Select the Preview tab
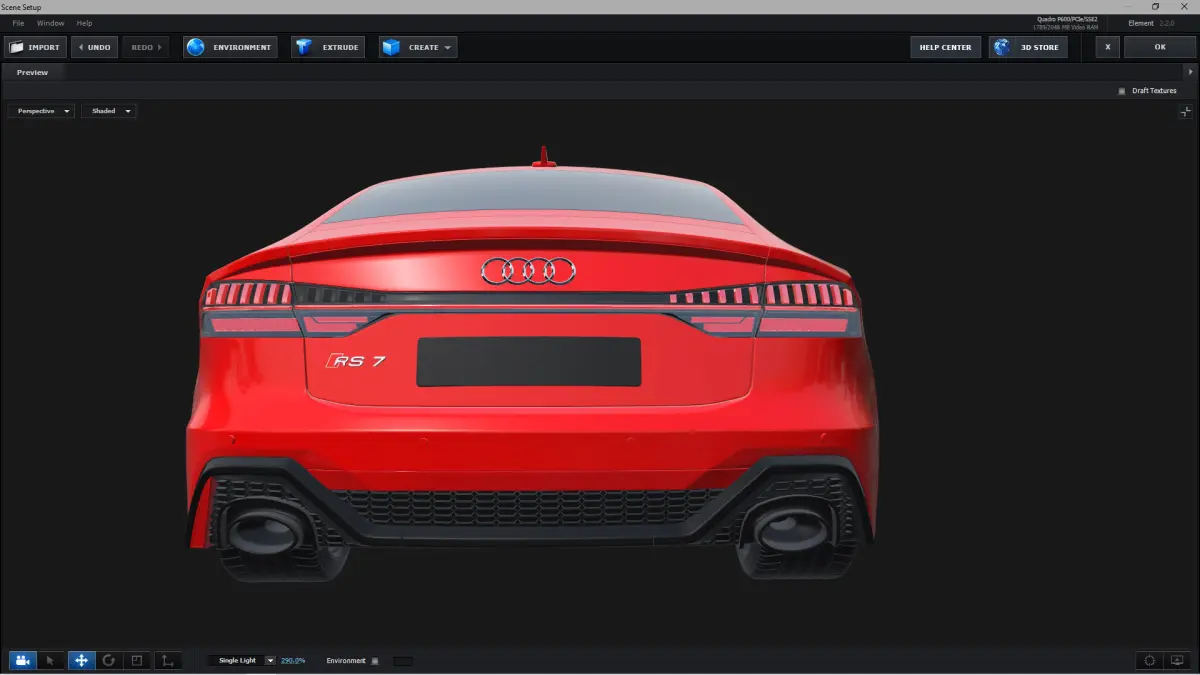The width and height of the screenshot is (1200, 675). click(x=32, y=72)
